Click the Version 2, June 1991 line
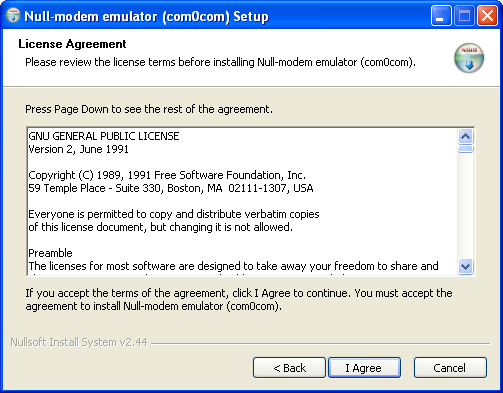This screenshot has width=503, height=393. [x=78, y=149]
